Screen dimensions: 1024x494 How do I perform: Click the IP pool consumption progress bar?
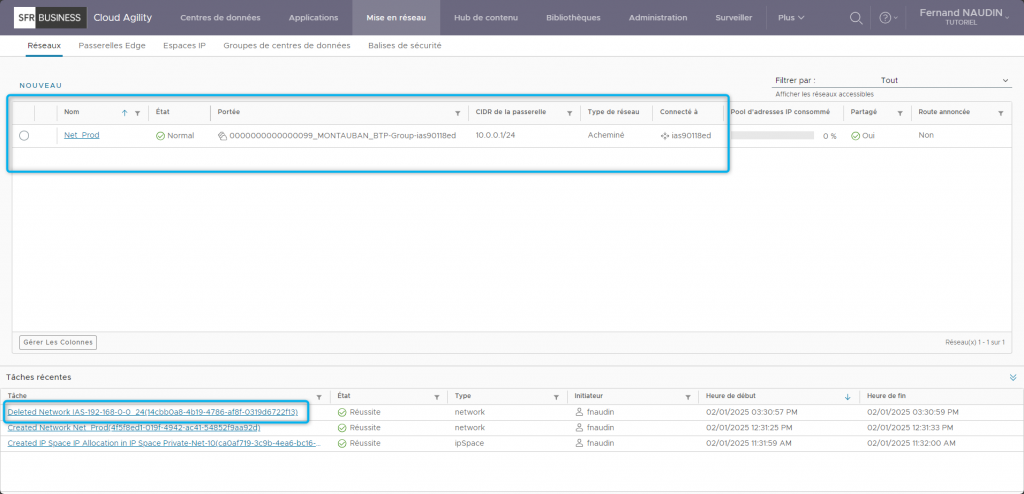(x=772, y=135)
